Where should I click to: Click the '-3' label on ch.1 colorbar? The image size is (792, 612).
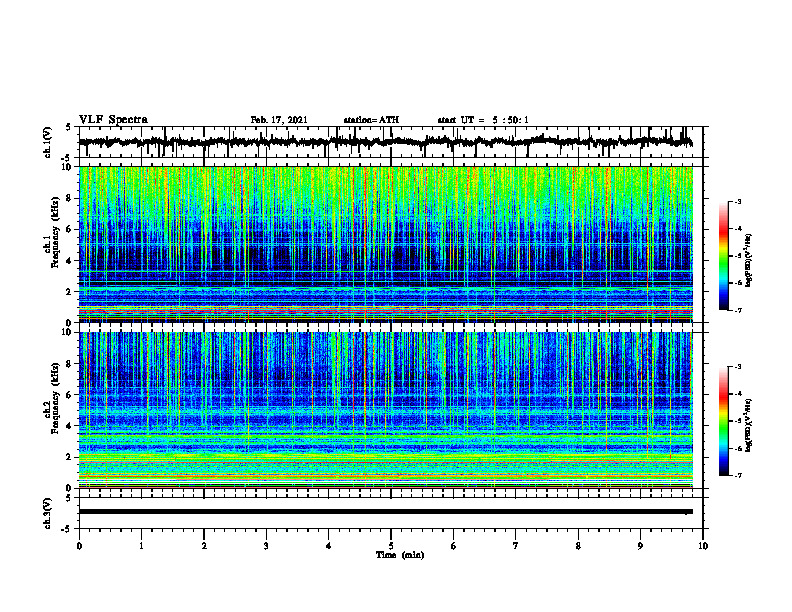737,202
